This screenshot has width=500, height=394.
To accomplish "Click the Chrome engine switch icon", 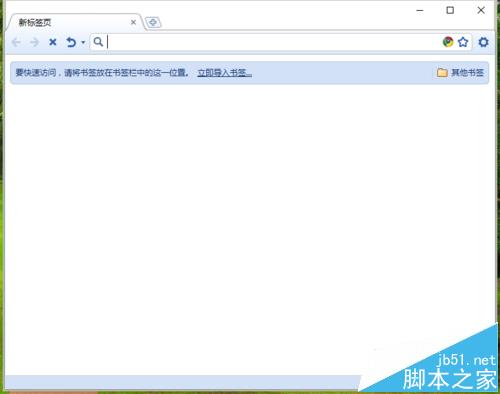I will pos(448,42).
